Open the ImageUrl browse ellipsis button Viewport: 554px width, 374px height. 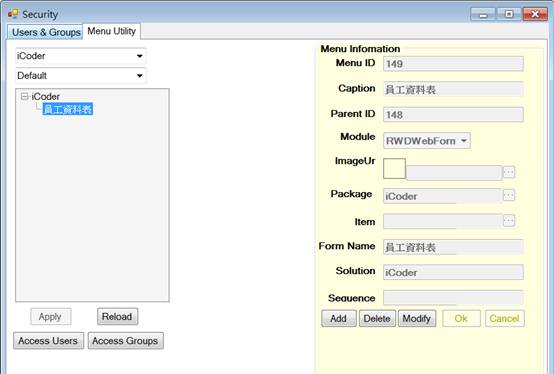tap(509, 172)
